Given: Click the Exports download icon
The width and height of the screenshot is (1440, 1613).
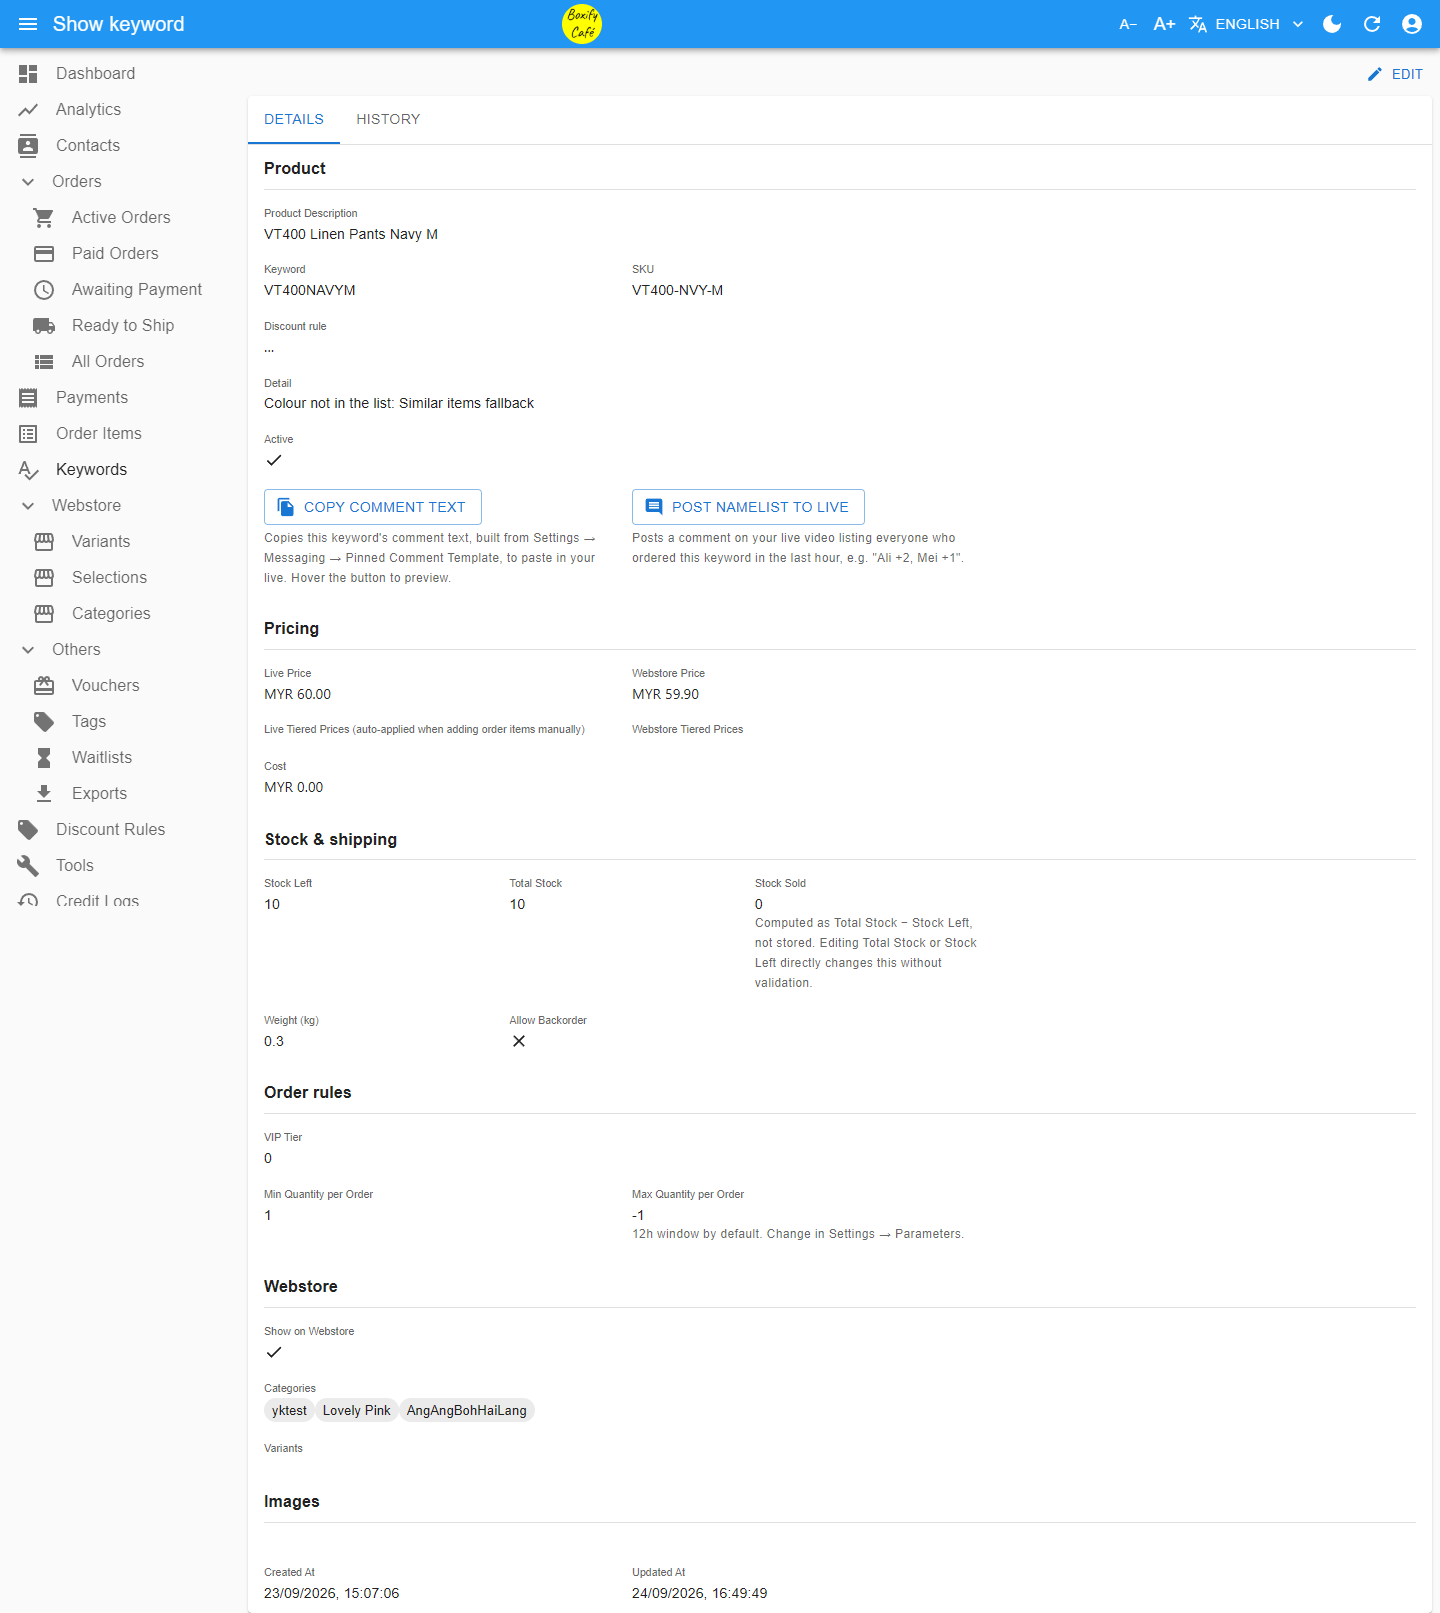Looking at the screenshot, I should coord(44,793).
